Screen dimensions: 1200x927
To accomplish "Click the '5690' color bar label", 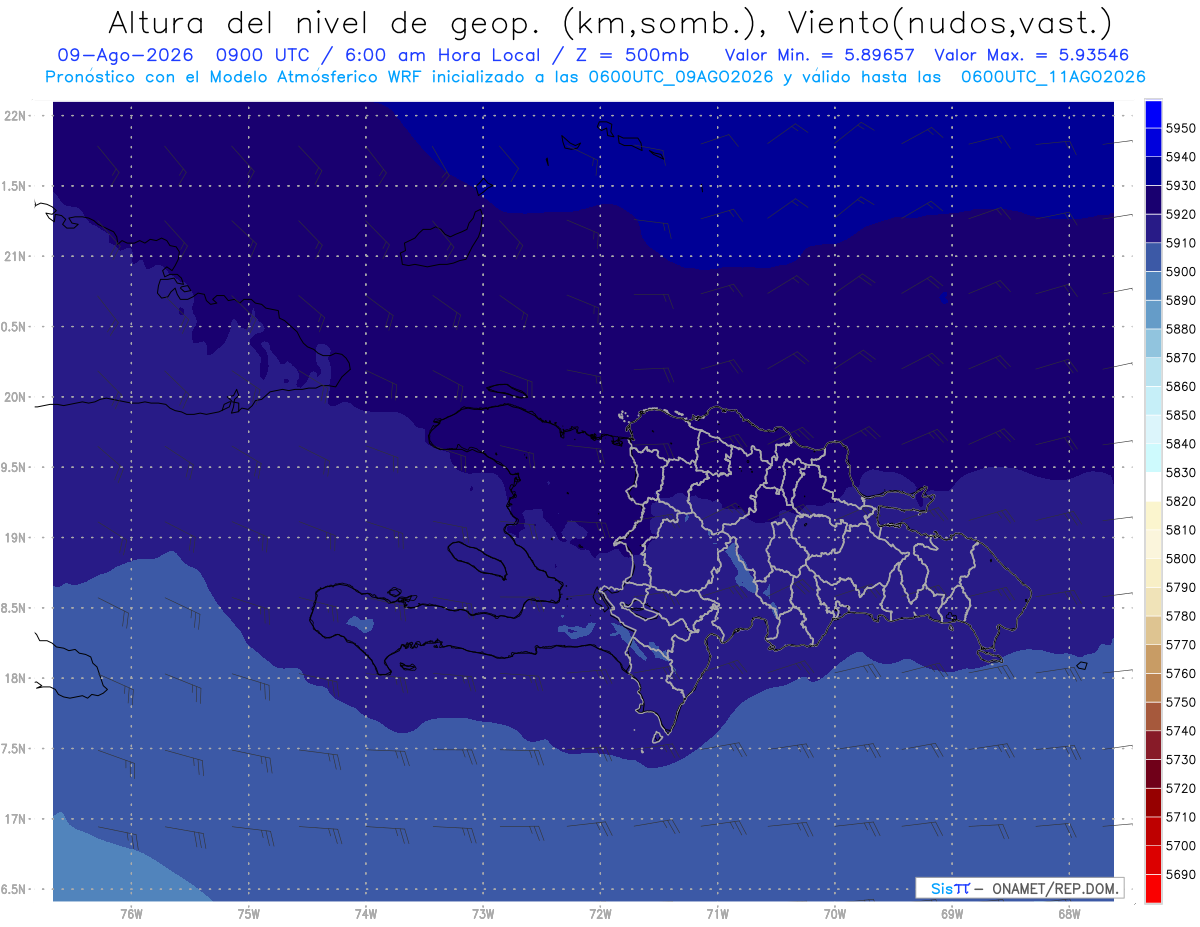I will (1180, 874).
